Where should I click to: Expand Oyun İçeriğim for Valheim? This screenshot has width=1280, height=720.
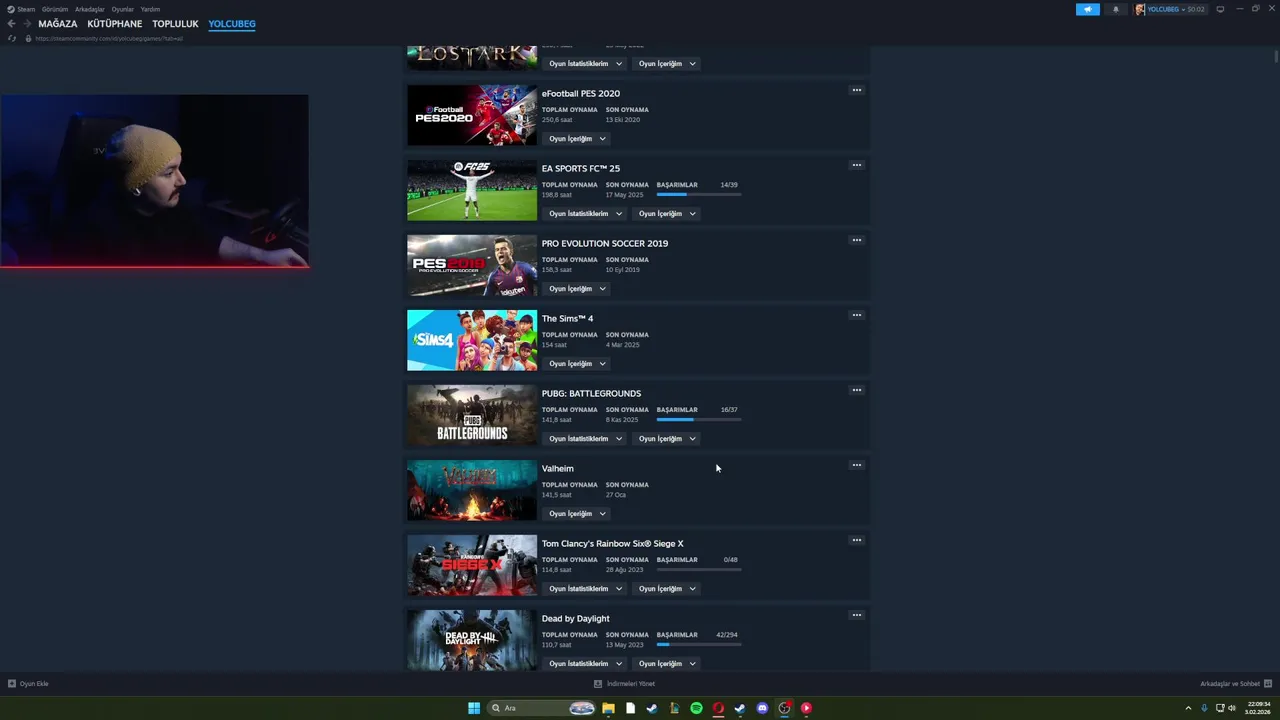(577, 514)
